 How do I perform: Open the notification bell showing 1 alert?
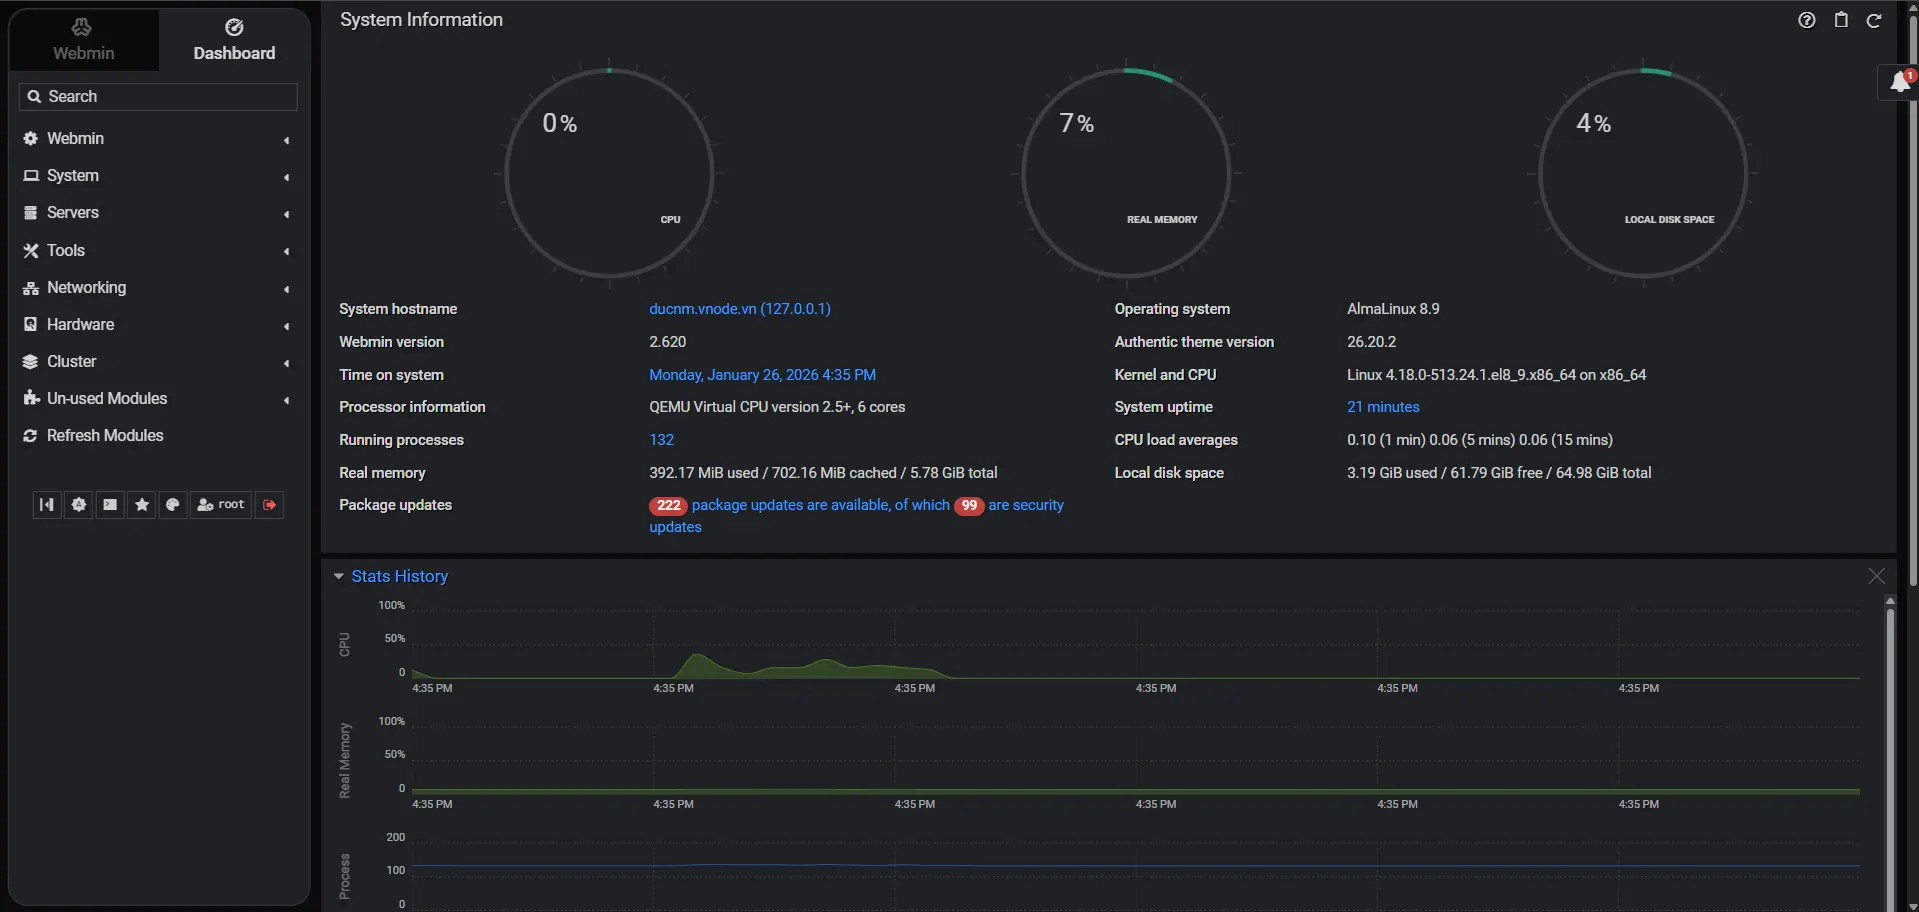point(1899,82)
